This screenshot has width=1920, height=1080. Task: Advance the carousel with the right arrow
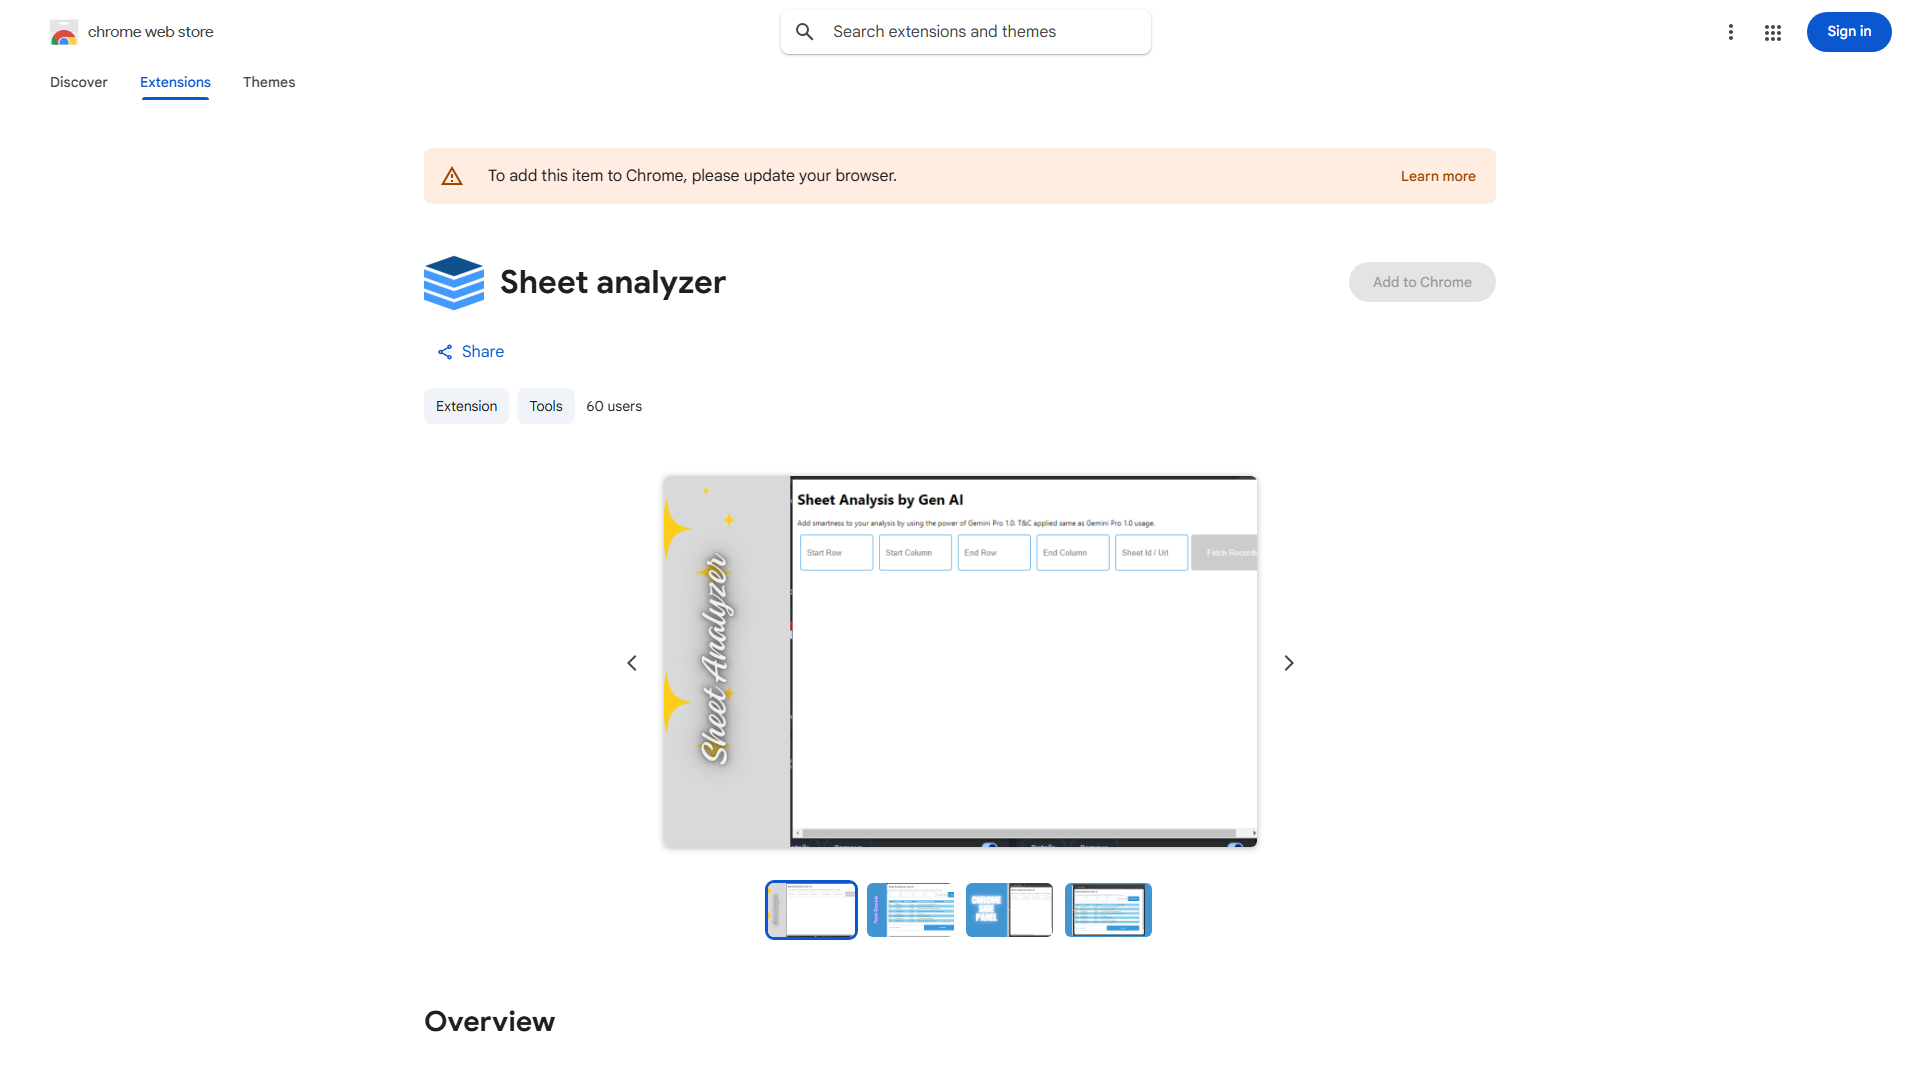1288,662
